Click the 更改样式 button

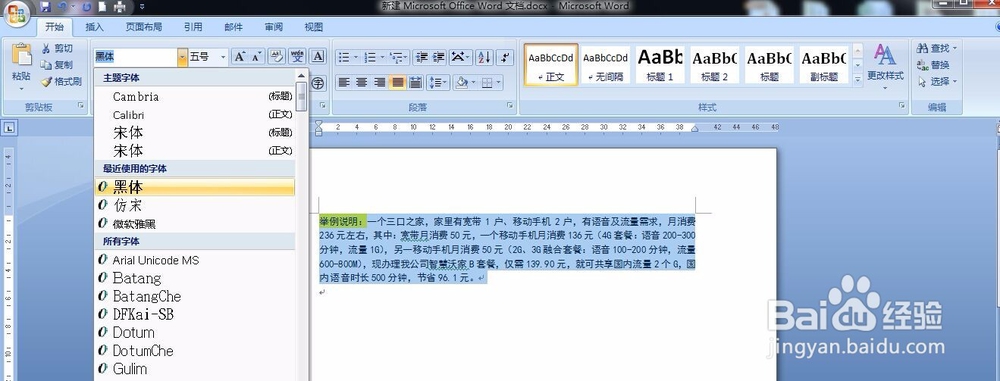[885, 66]
